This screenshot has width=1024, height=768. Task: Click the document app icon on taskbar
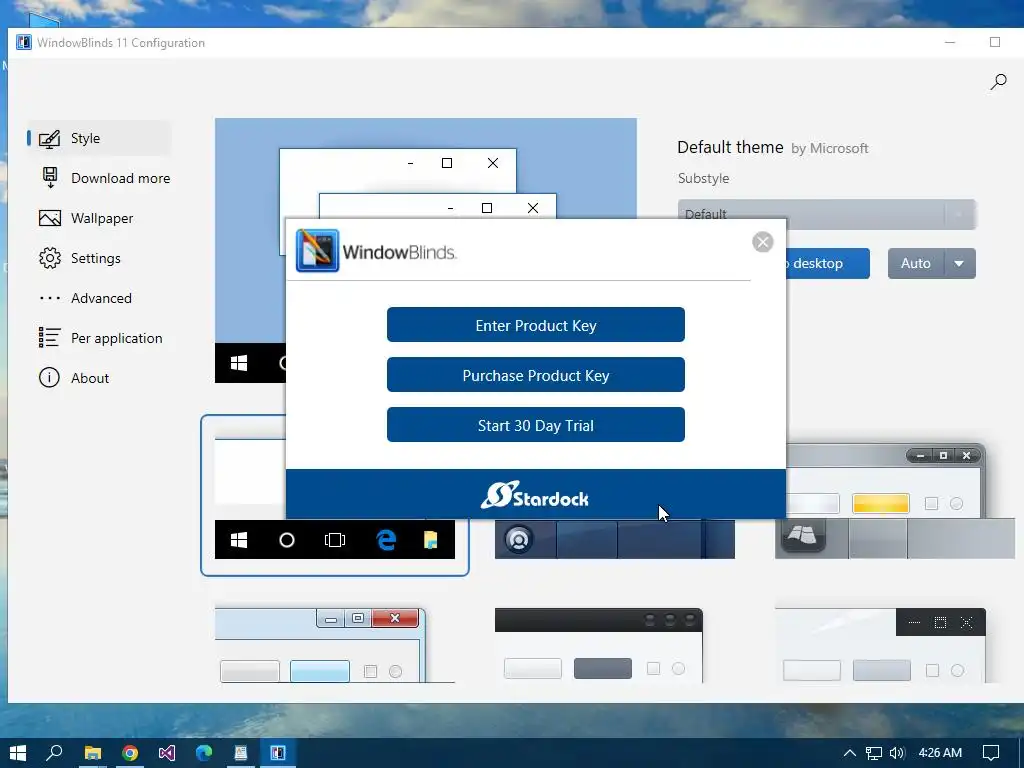[x=241, y=753]
